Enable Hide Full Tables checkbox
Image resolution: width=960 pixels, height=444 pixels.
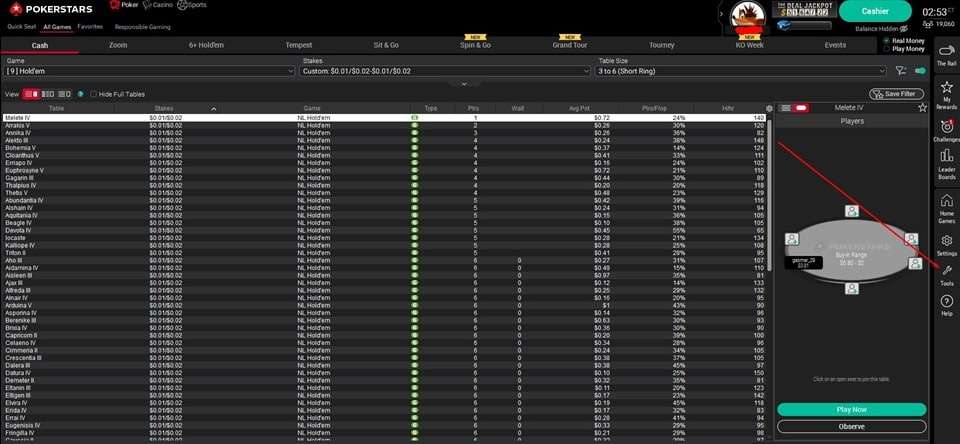click(x=94, y=94)
